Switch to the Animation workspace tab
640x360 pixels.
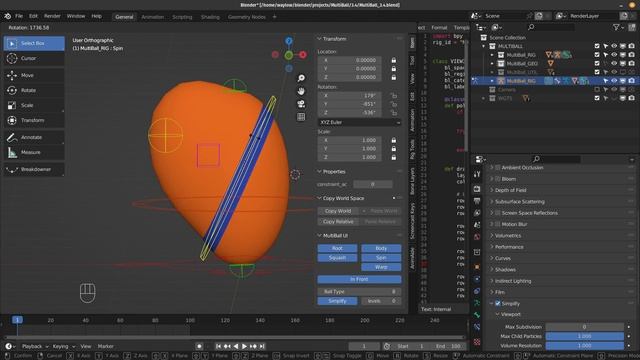153,17
